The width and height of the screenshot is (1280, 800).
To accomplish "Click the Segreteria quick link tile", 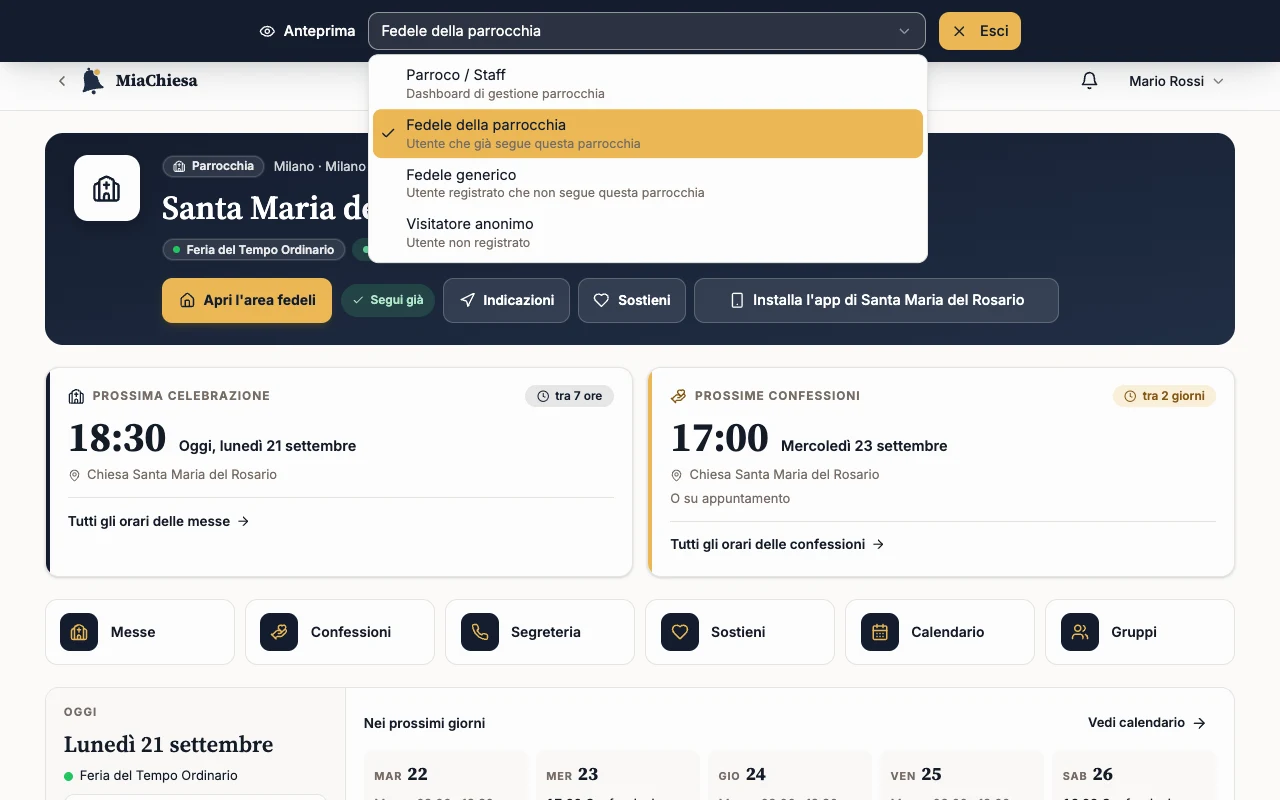I will (540, 632).
